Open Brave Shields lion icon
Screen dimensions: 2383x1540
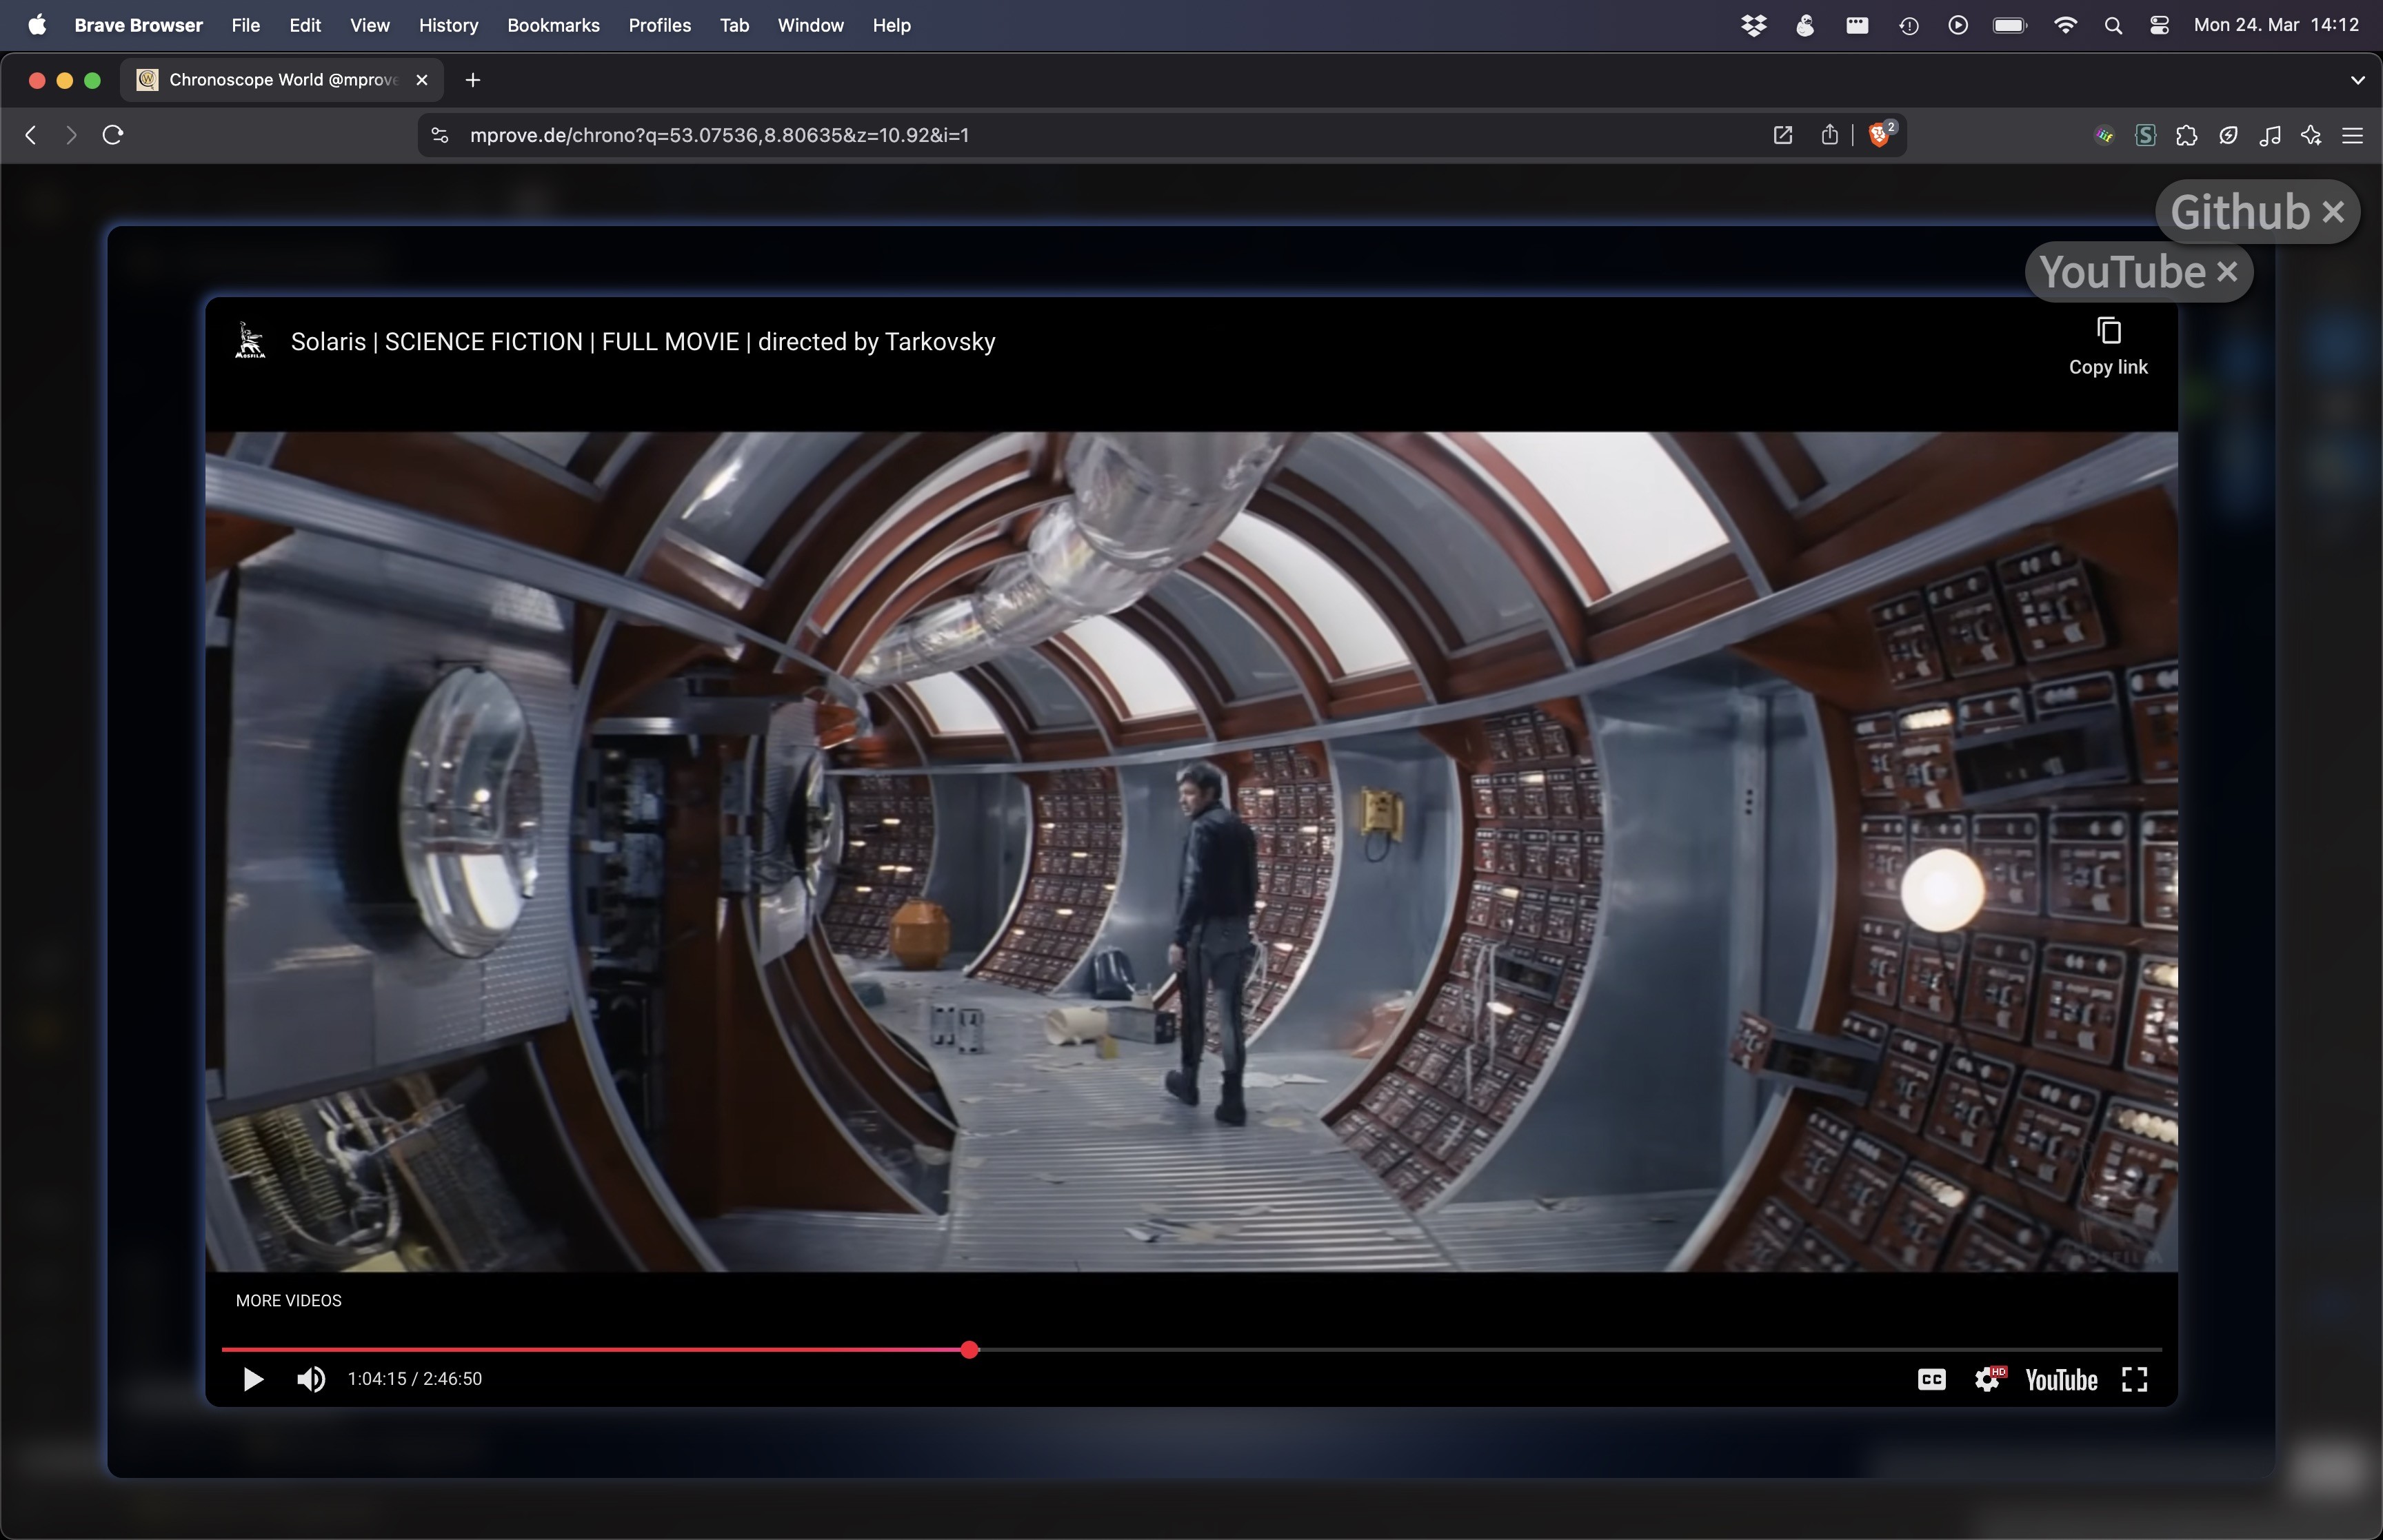1880,135
